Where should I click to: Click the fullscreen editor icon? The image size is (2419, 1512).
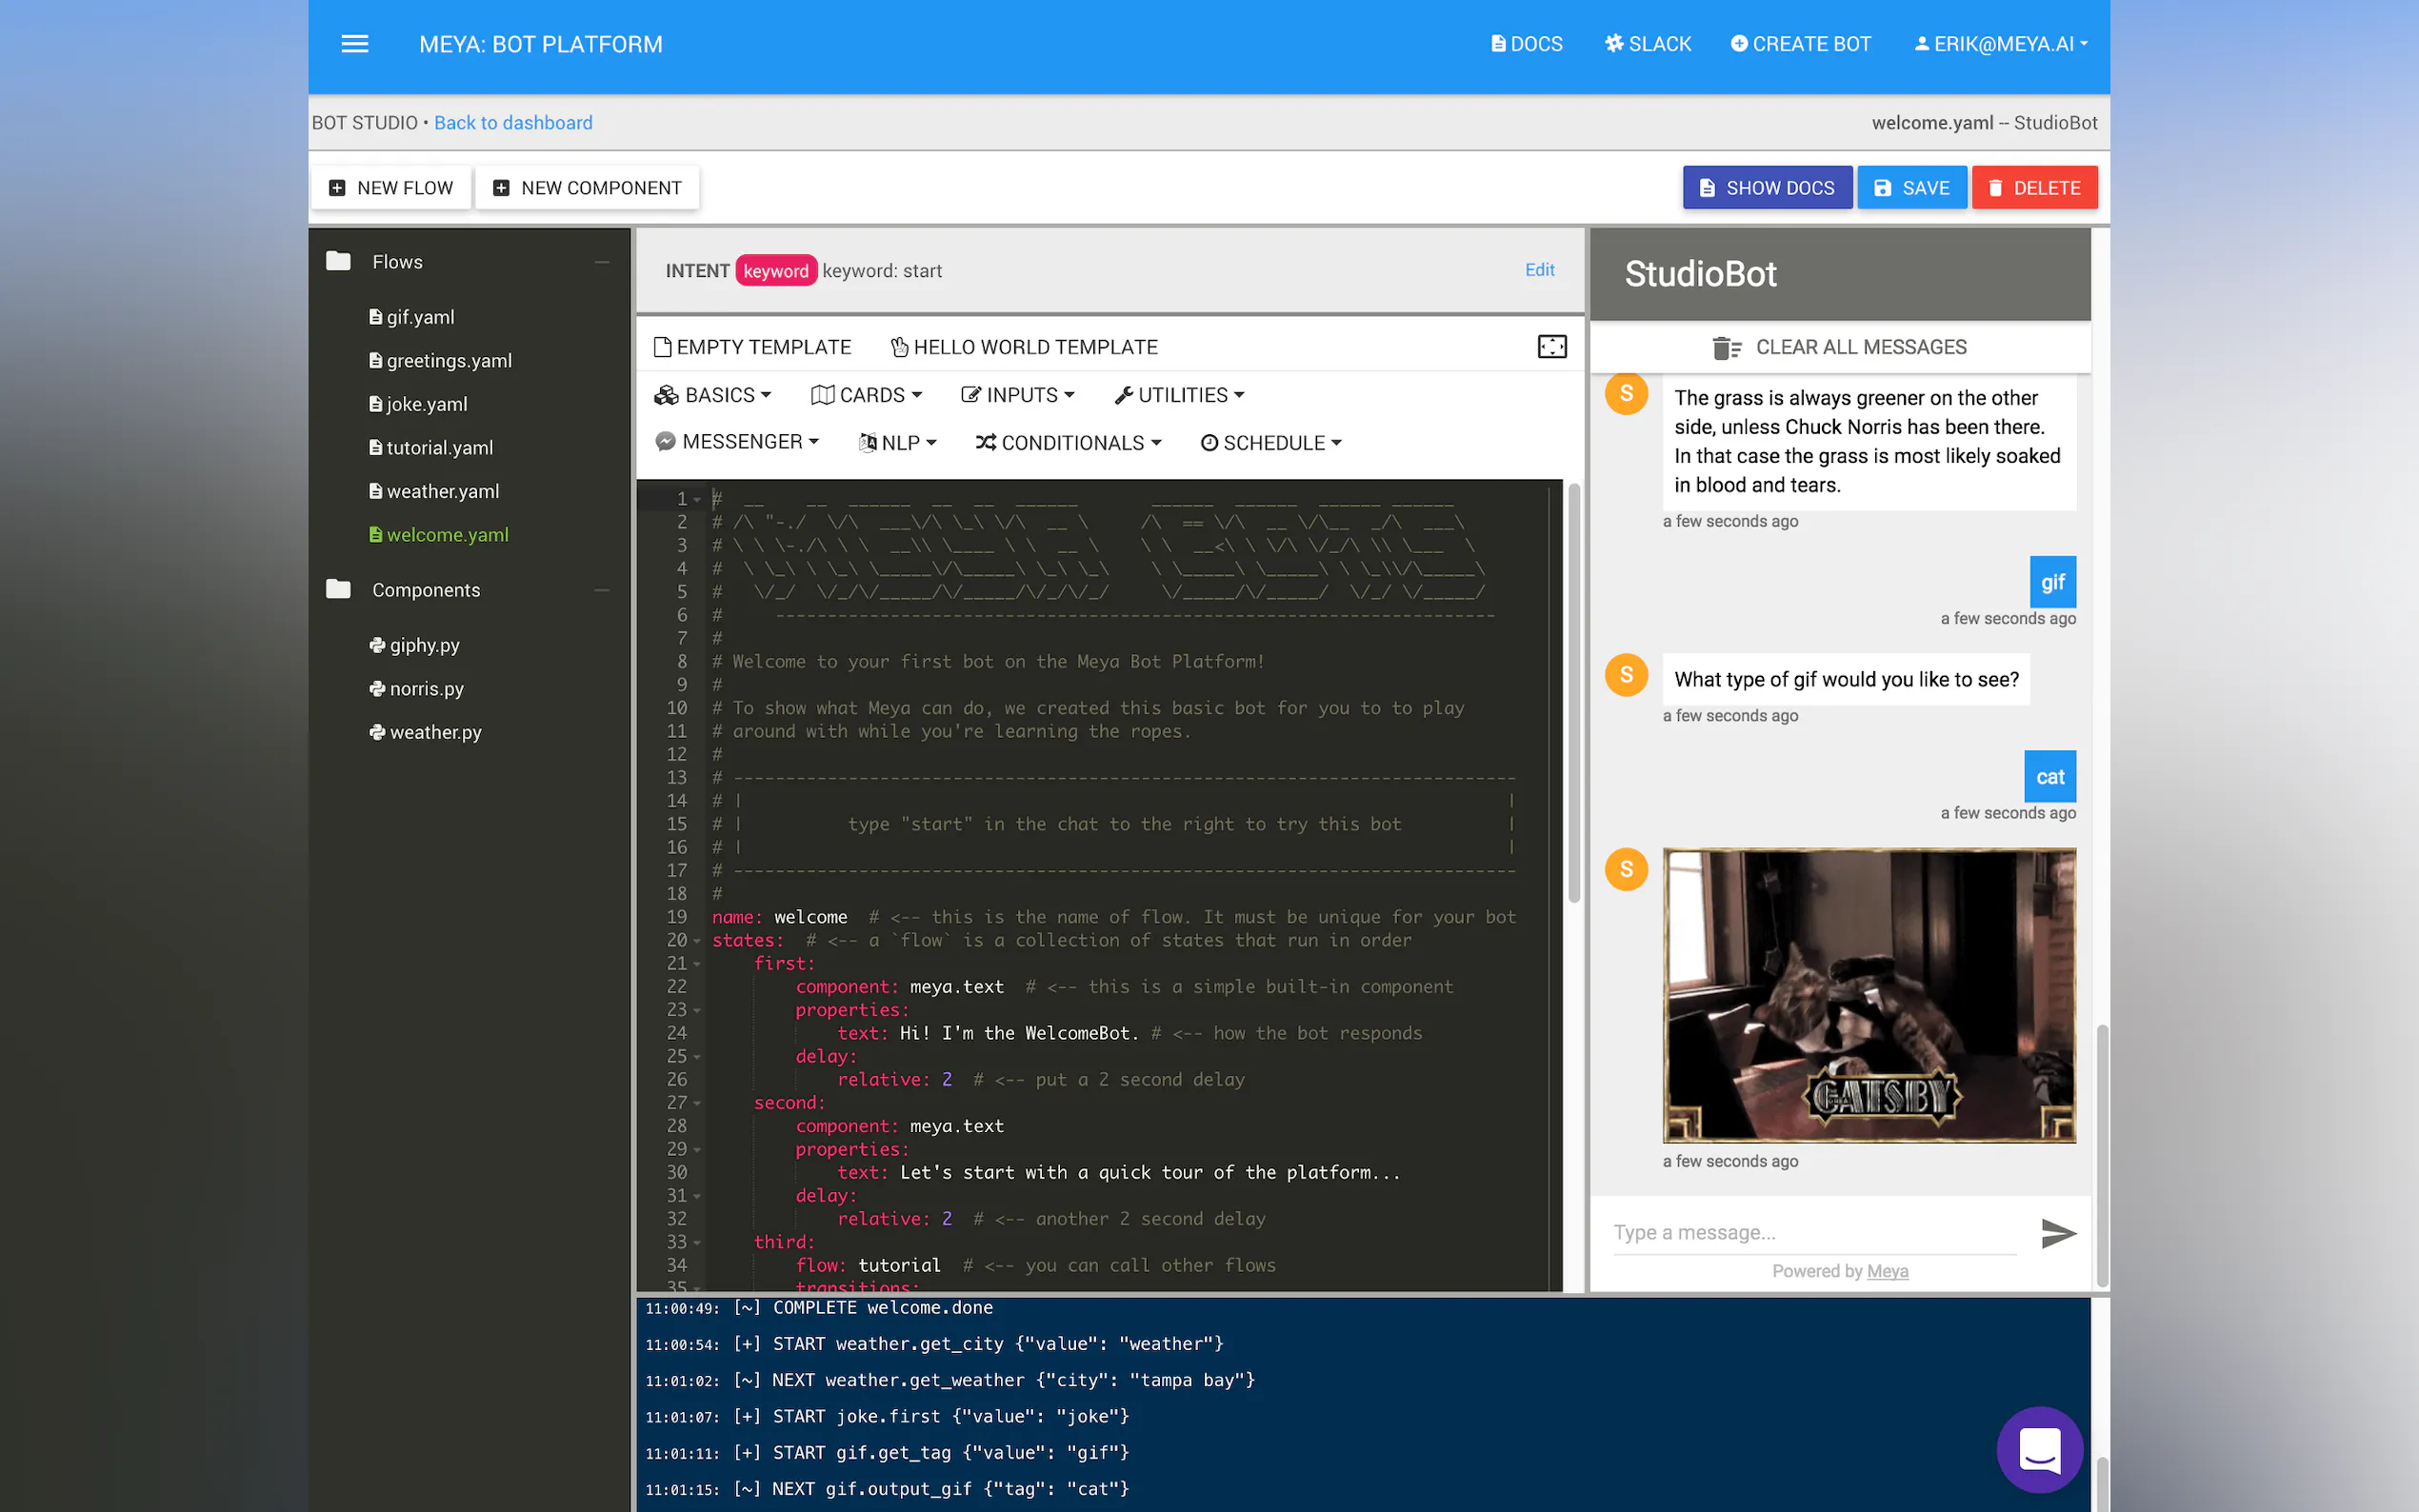pyautogui.click(x=1551, y=347)
